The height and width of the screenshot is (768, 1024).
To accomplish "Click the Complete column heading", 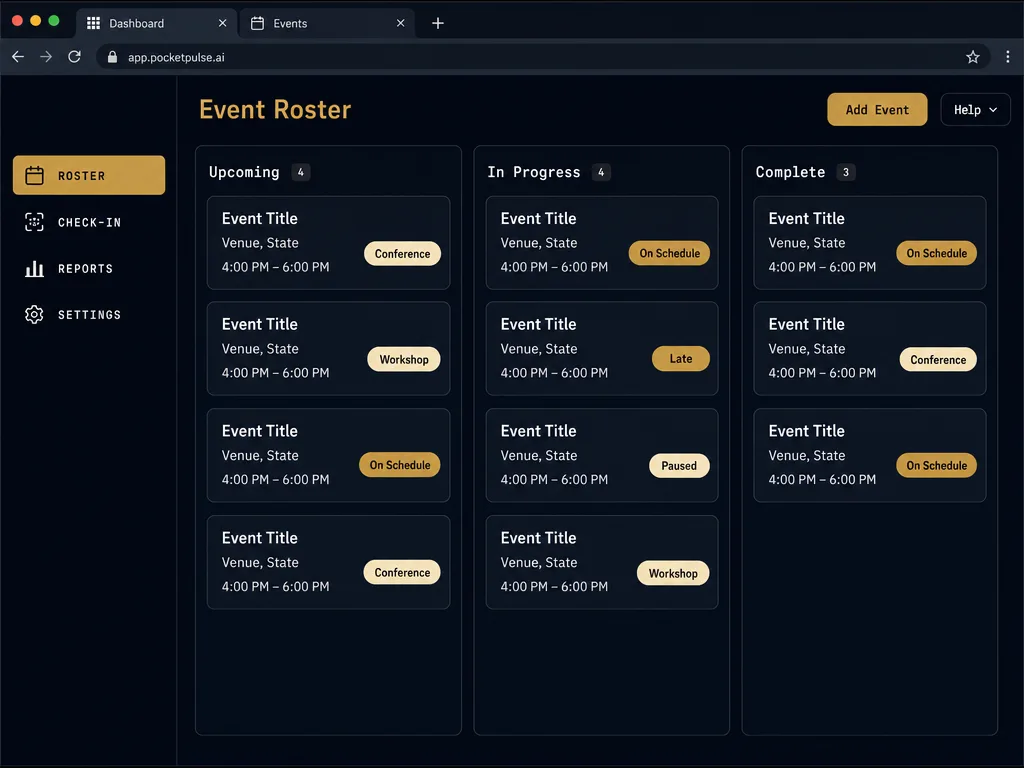I will 790,172.
